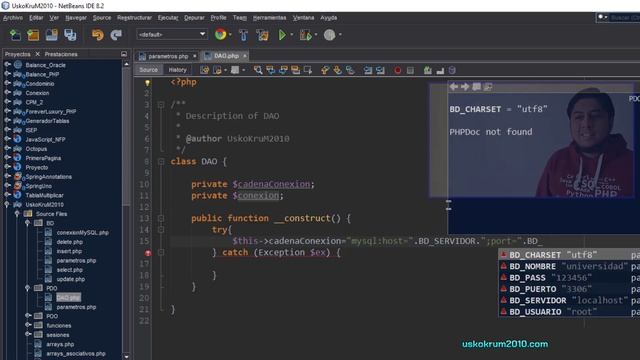Screen dimensions: 640x360
Task: Click the Shift Line Left icon
Action: tap(368, 70)
